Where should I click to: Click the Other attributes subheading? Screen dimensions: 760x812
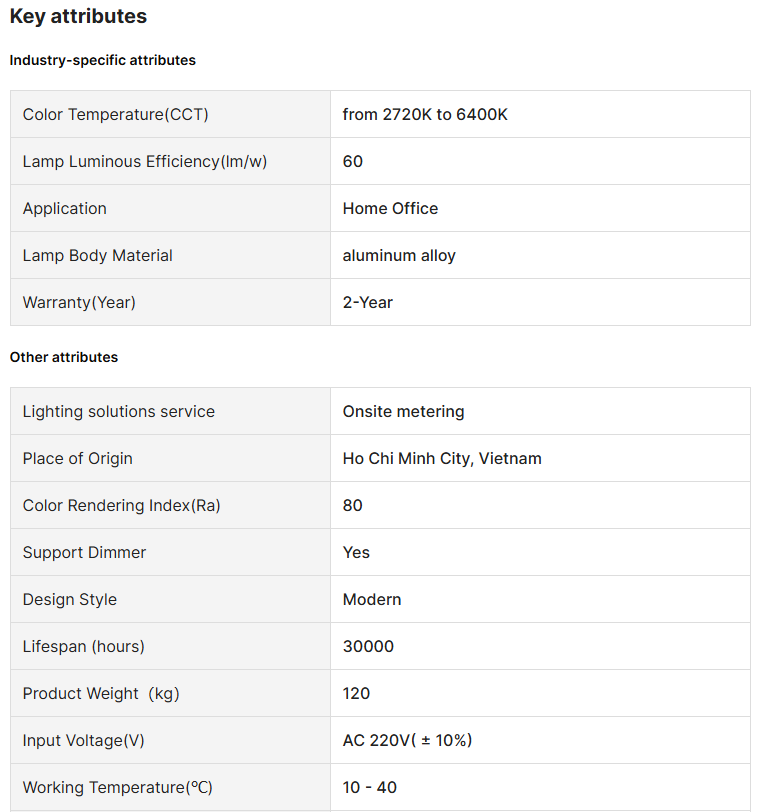point(64,357)
